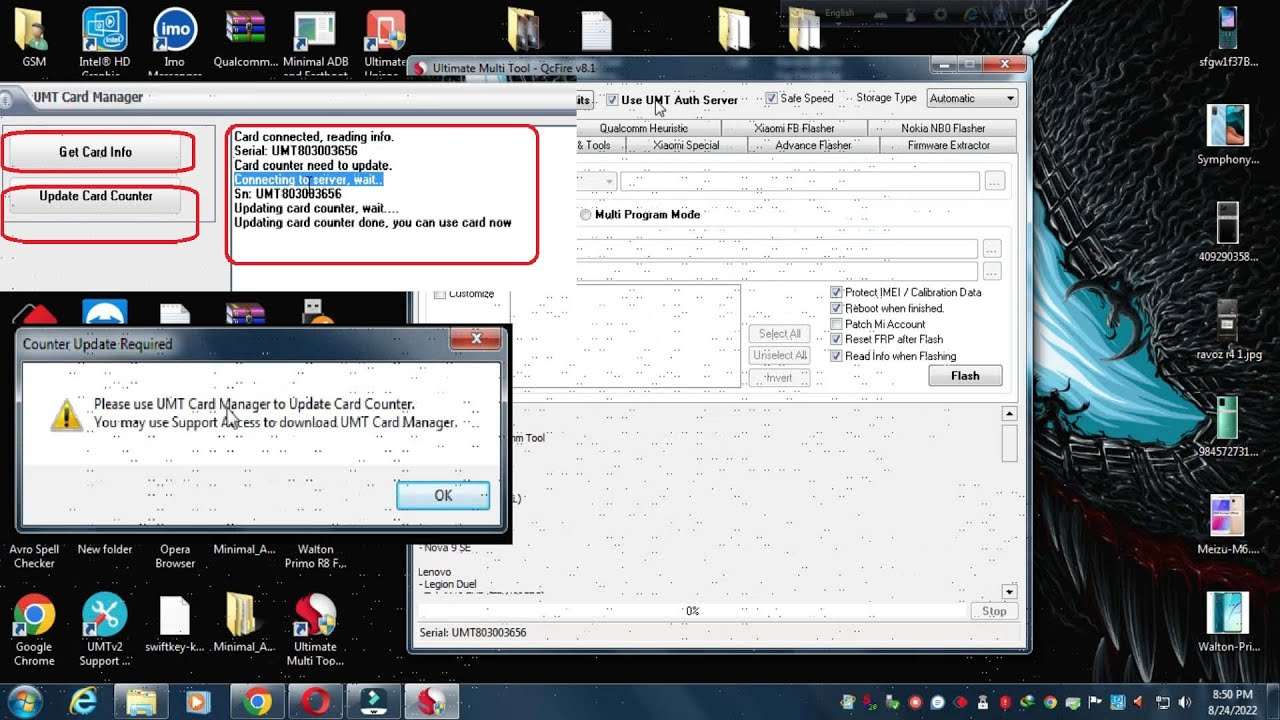Select the Walton-Pri image file icon

(1228, 622)
